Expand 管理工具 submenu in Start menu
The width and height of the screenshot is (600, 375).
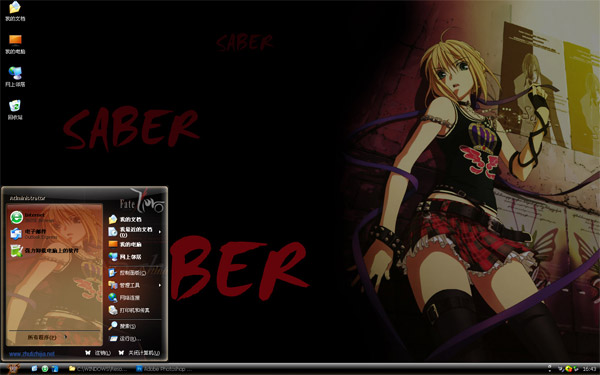tap(135, 285)
